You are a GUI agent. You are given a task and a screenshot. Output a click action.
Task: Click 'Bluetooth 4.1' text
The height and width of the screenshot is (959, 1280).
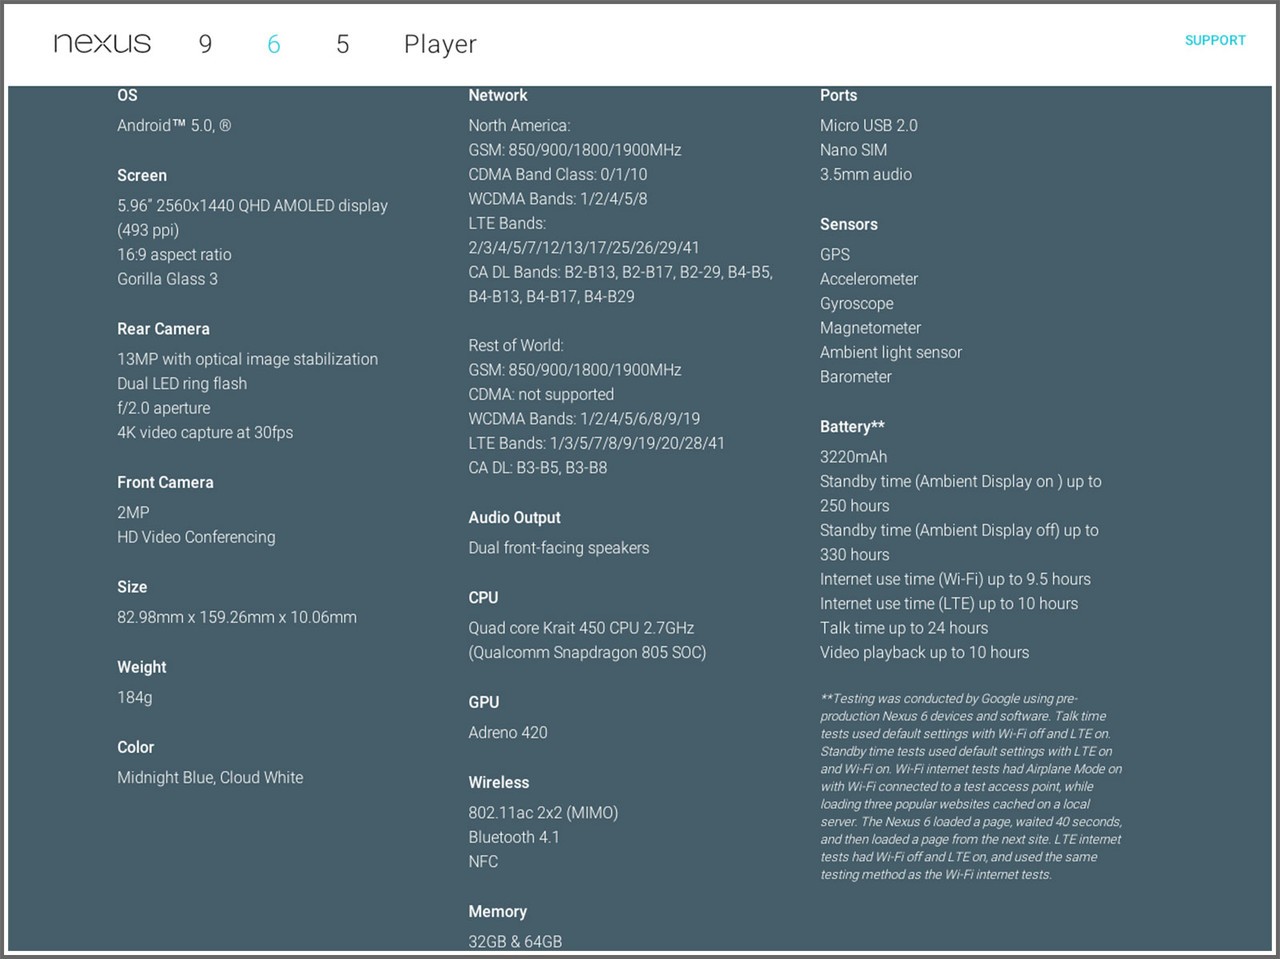[x=514, y=837]
